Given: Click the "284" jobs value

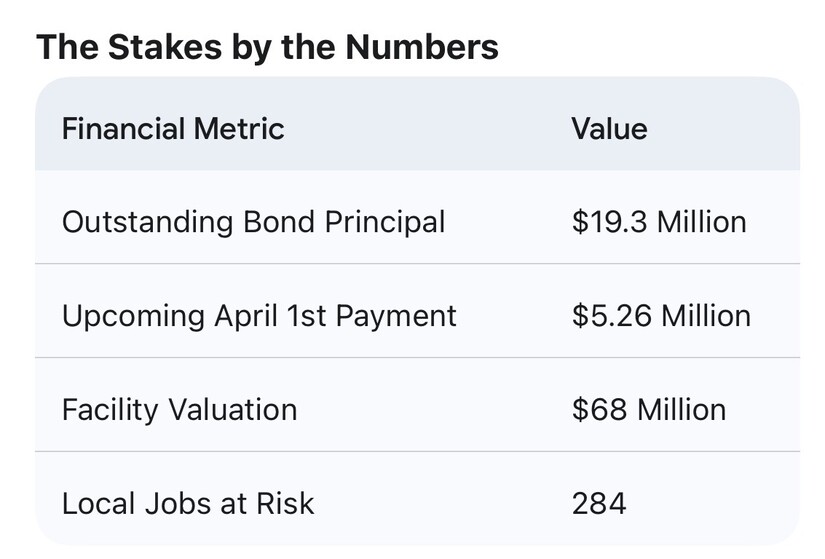Looking at the screenshot, I should (x=599, y=503).
